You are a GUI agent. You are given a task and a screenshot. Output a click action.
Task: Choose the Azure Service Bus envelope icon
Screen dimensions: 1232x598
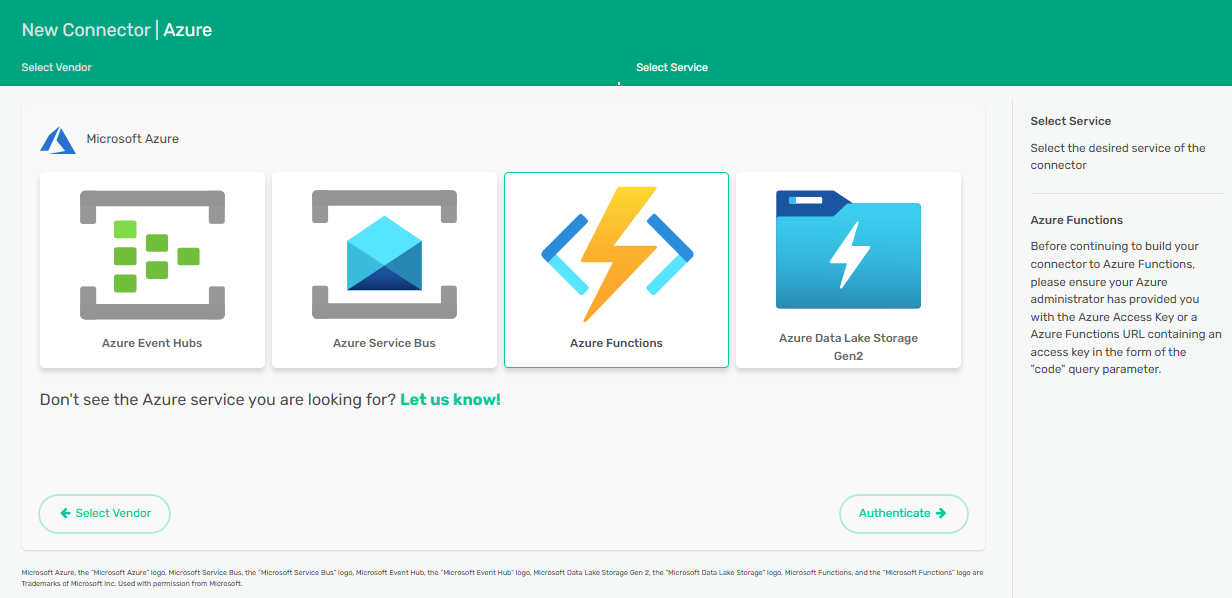pos(384,255)
